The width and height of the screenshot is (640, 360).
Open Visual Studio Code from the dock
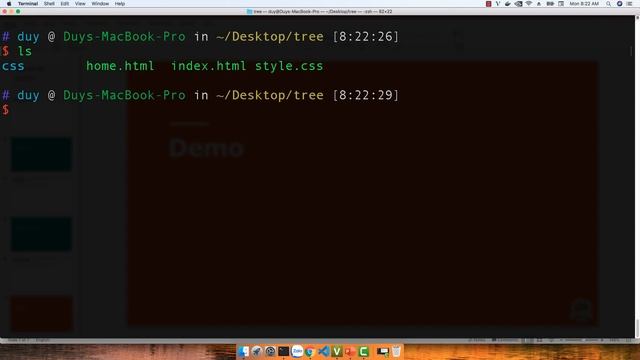[x=324, y=351]
